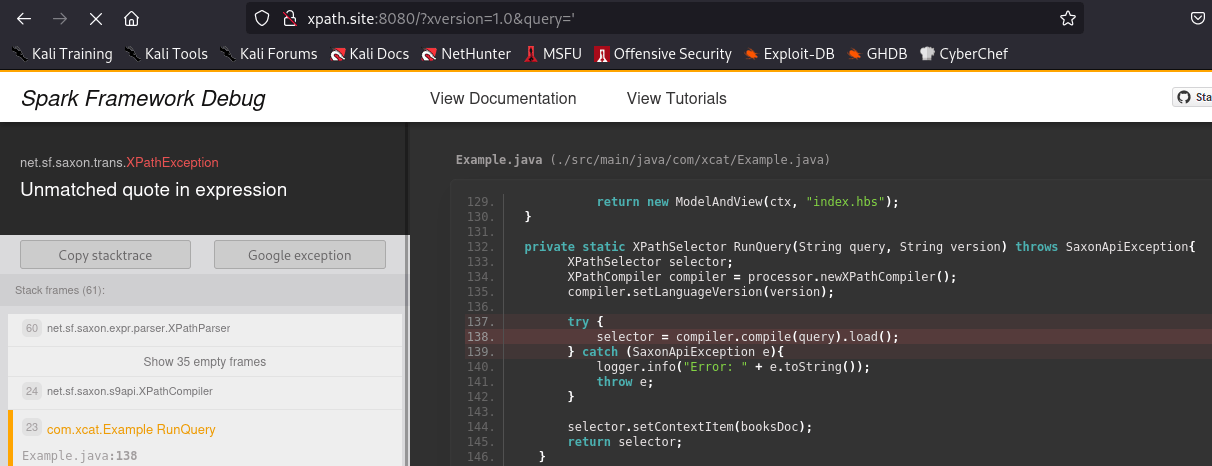1212x466 pixels.
Task: Click the Copy stacktrace button
Action: coord(105,255)
